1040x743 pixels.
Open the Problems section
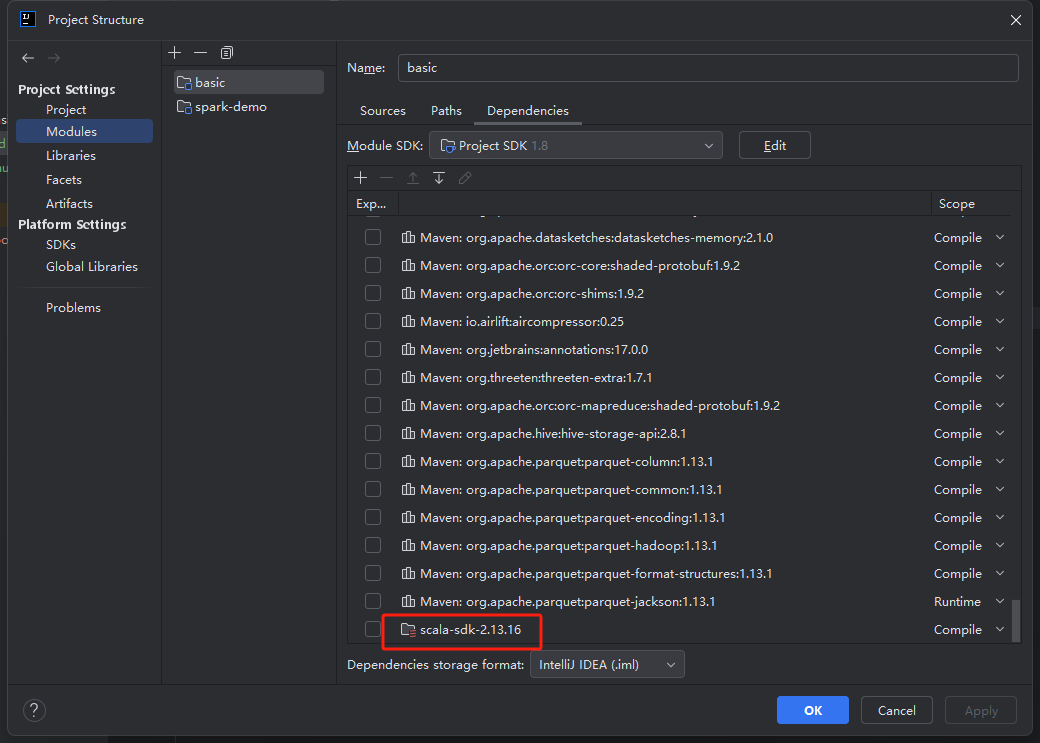tap(73, 308)
